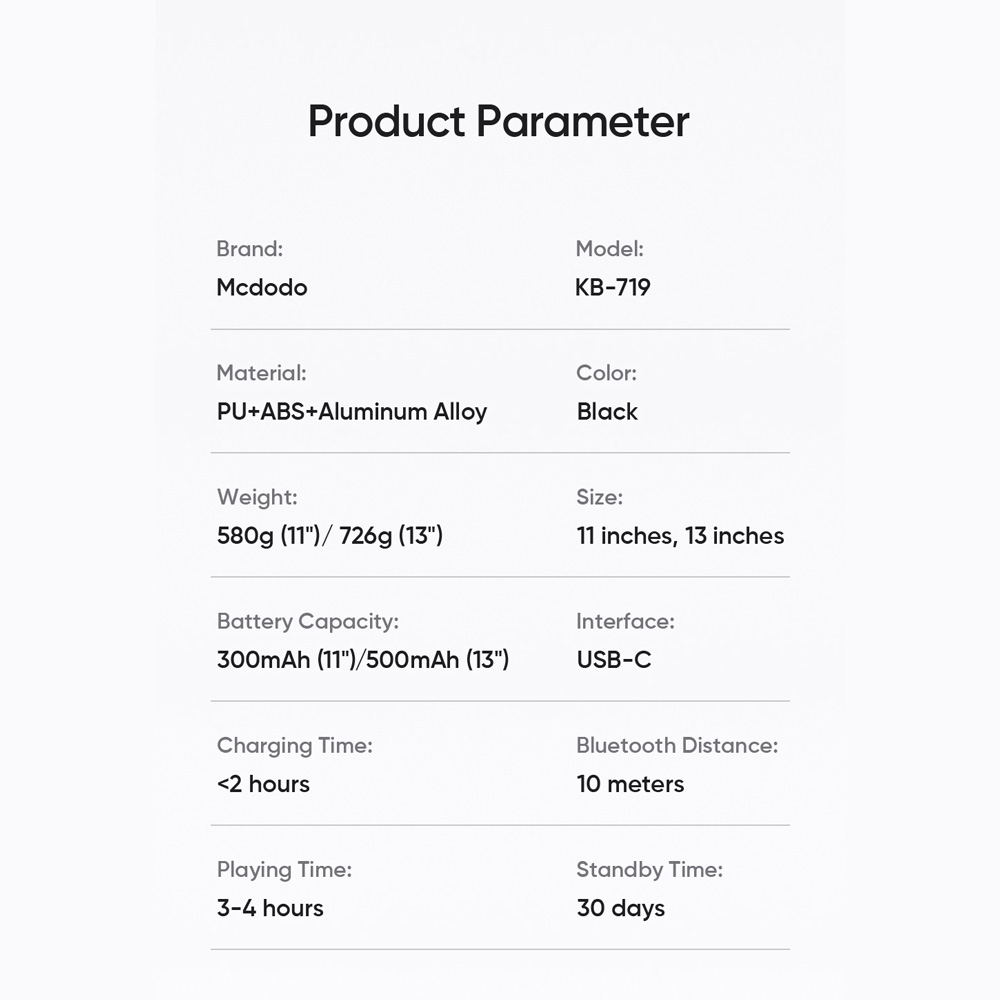The height and width of the screenshot is (1000, 1000).
Task: Select the 3-4 hours playing time
Action: (x=270, y=908)
